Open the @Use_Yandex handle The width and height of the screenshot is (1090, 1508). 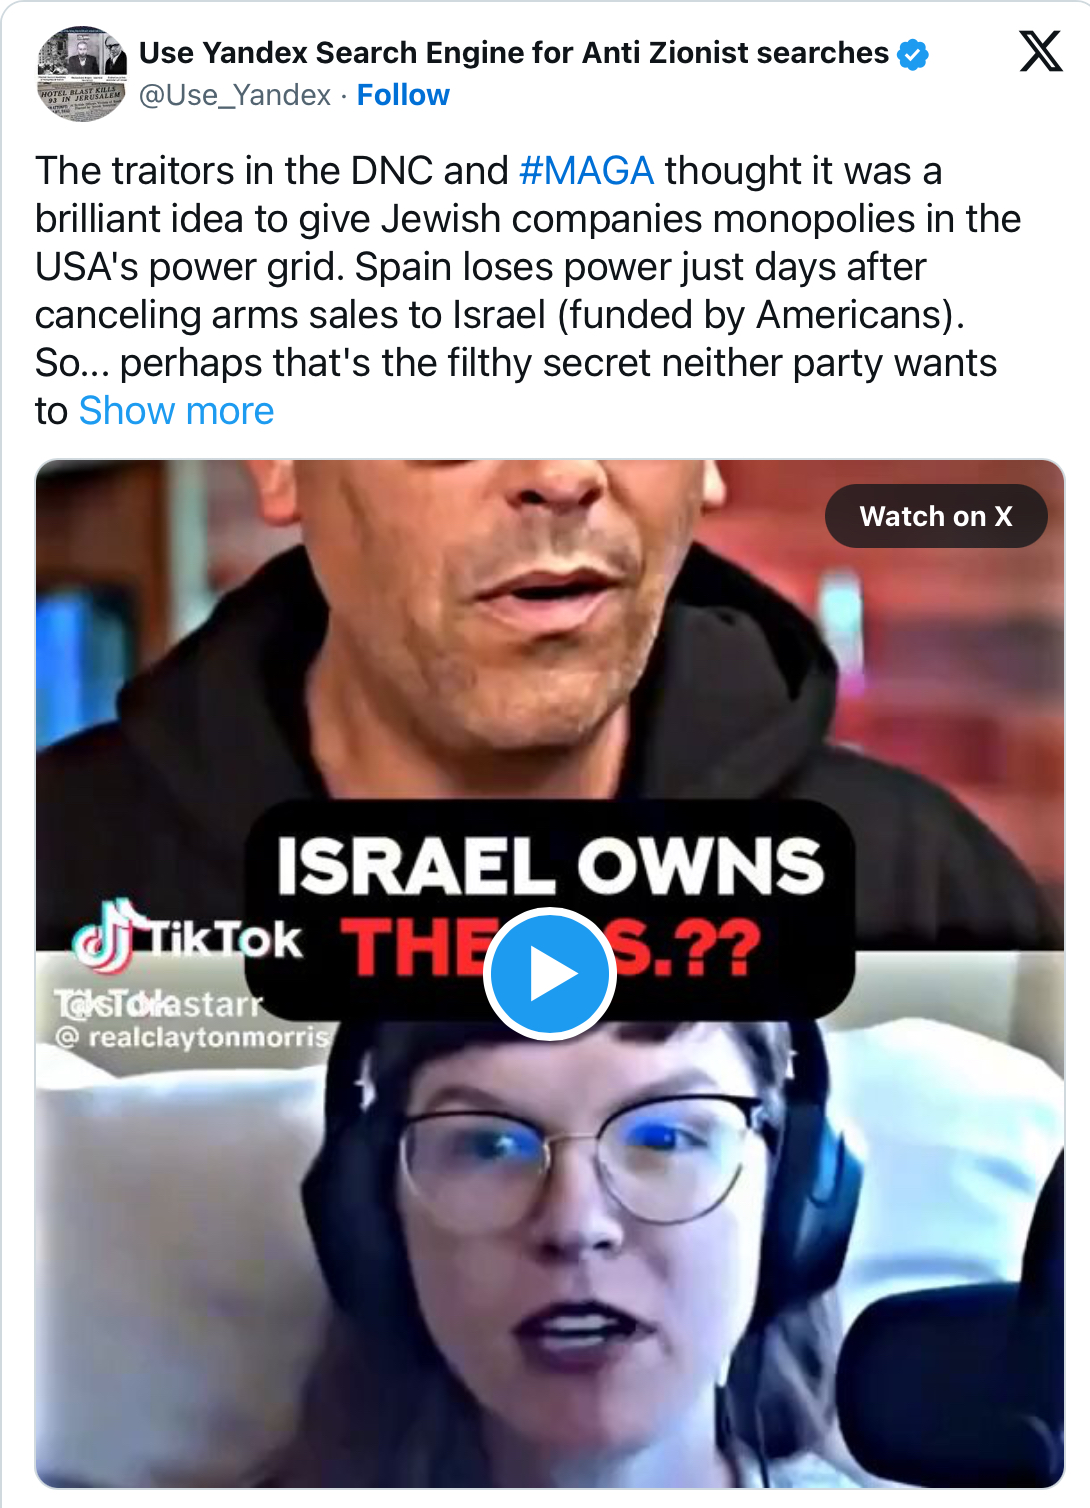(234, 95)
